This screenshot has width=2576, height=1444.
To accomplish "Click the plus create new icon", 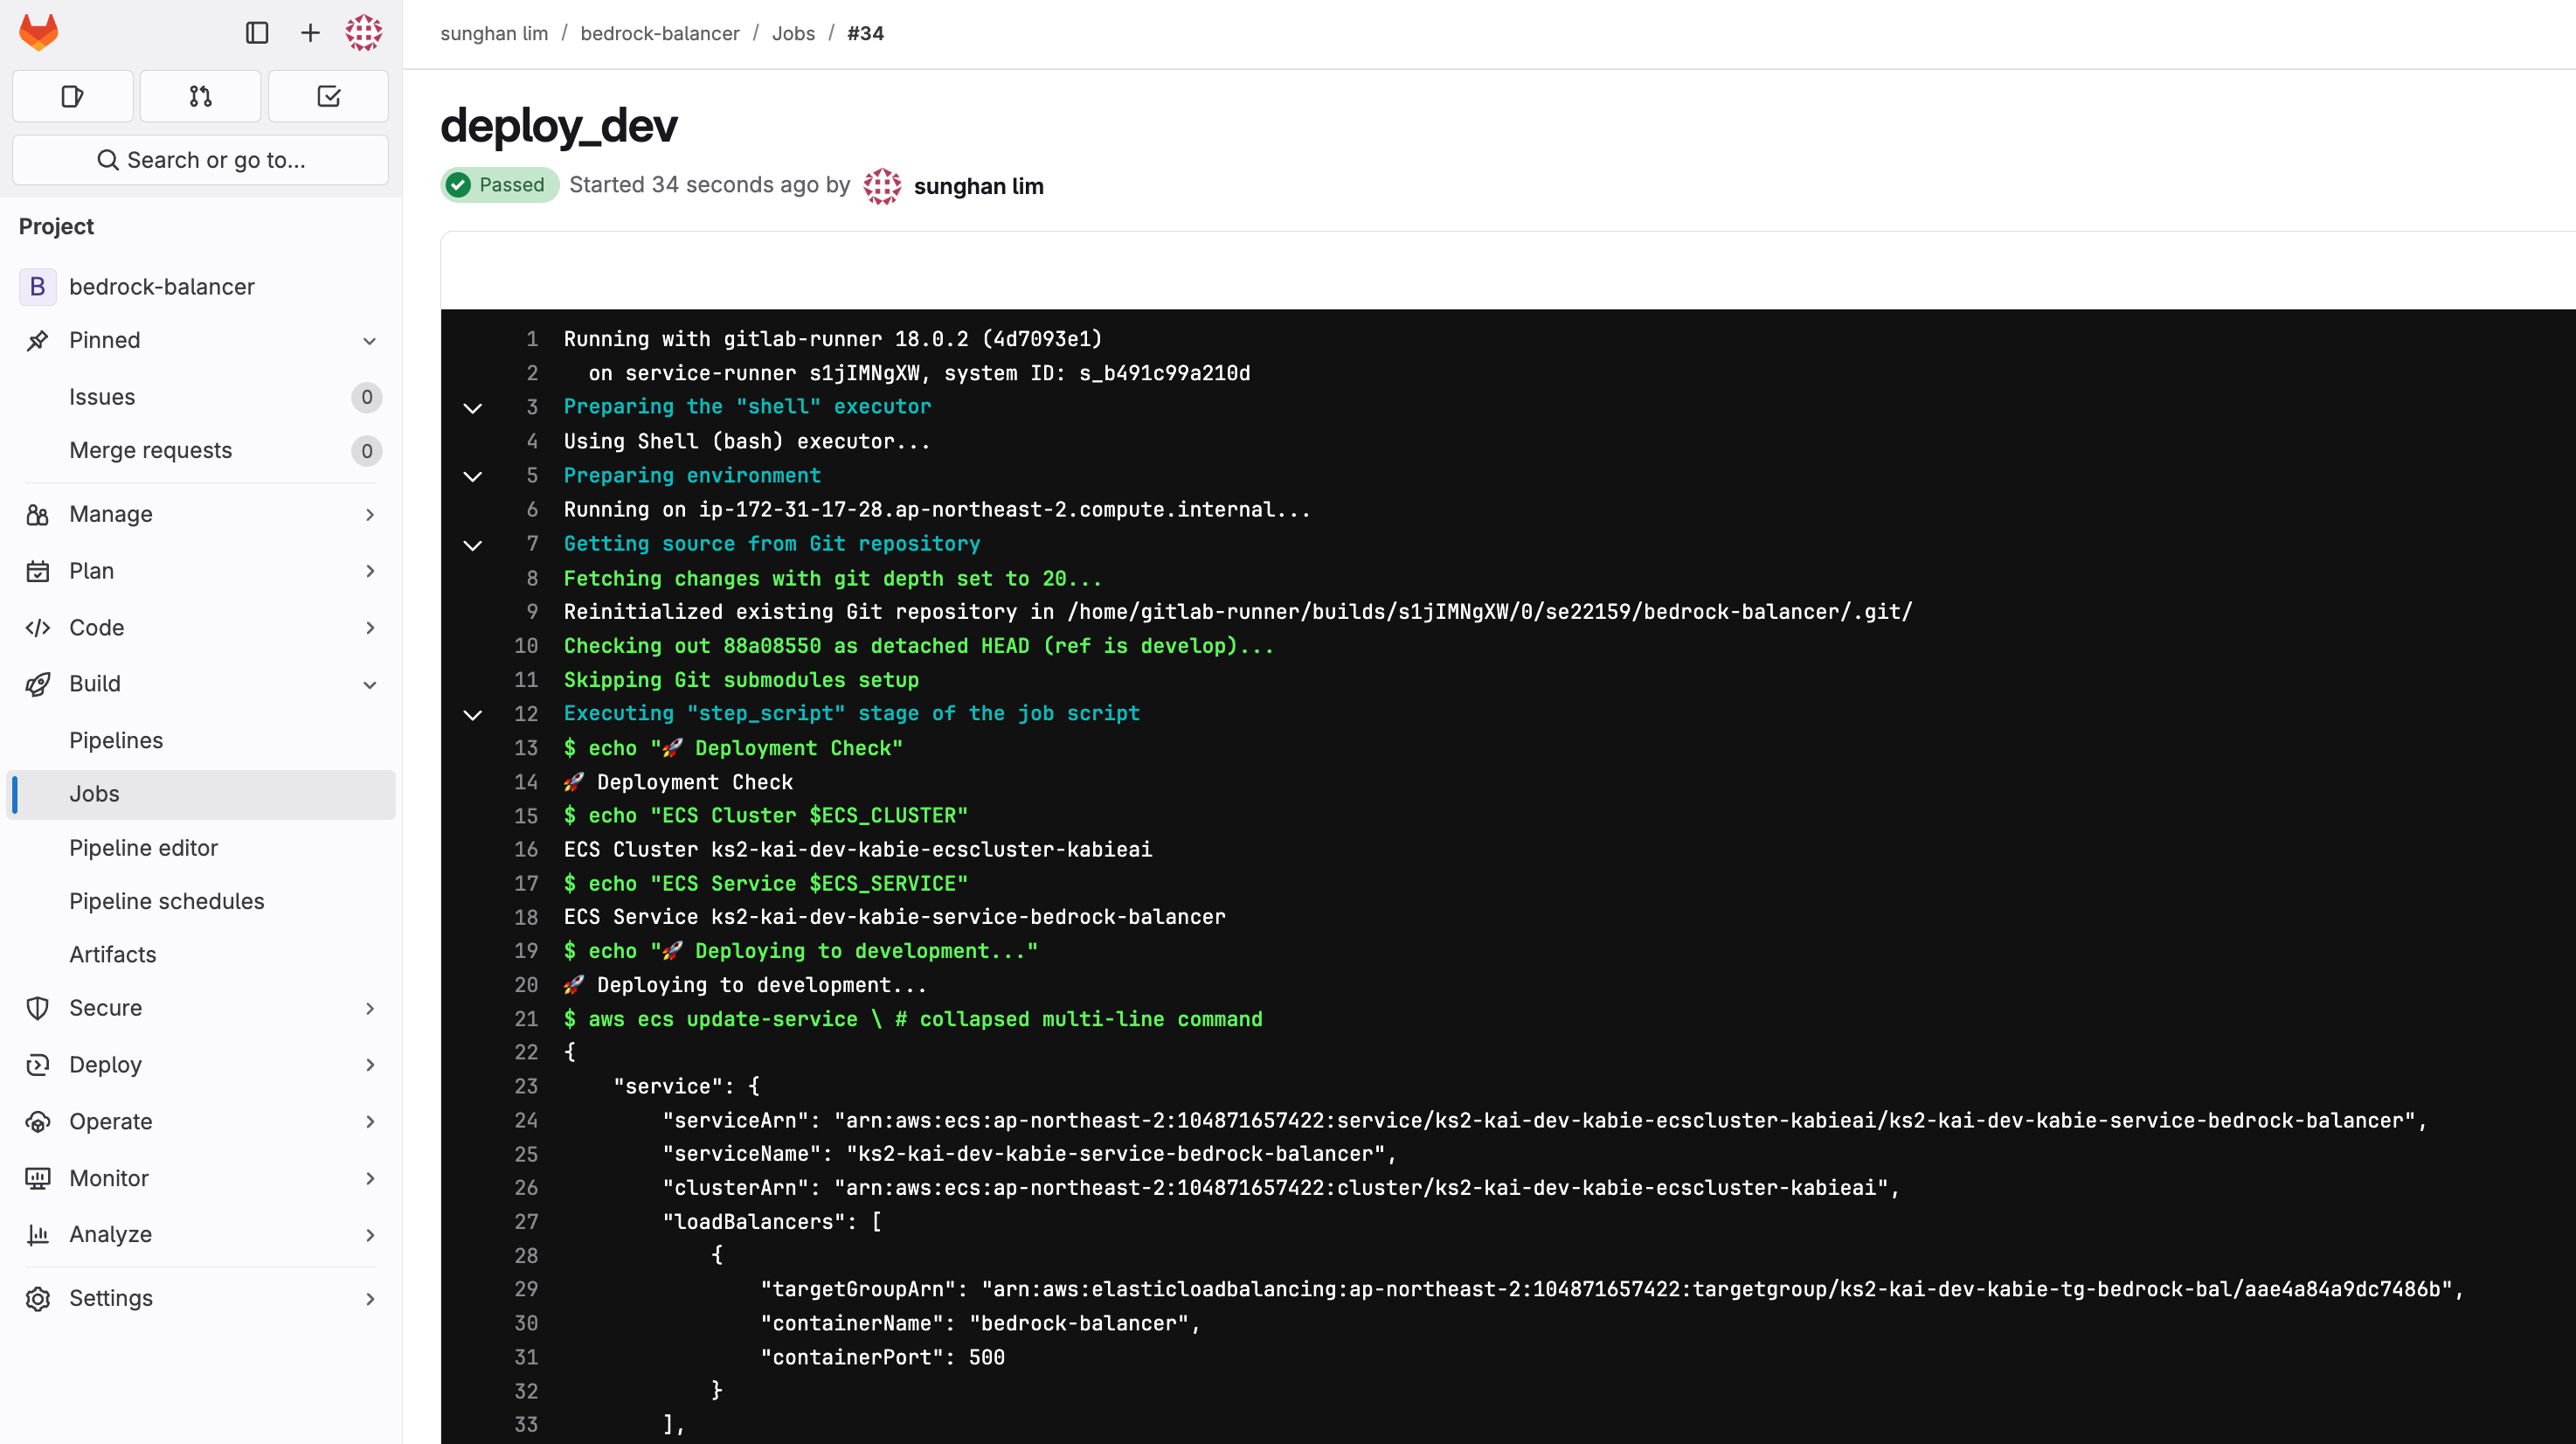I will point(310,33).
